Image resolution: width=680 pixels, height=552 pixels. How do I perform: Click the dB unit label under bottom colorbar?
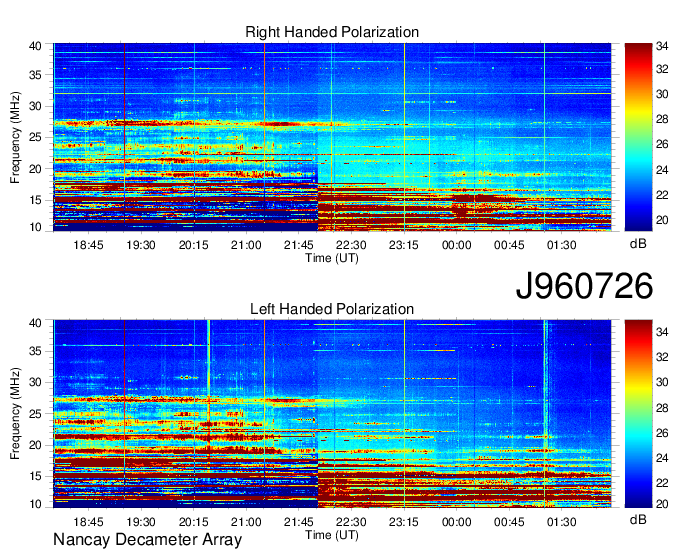pyautogui.click(x=638, y=520)
